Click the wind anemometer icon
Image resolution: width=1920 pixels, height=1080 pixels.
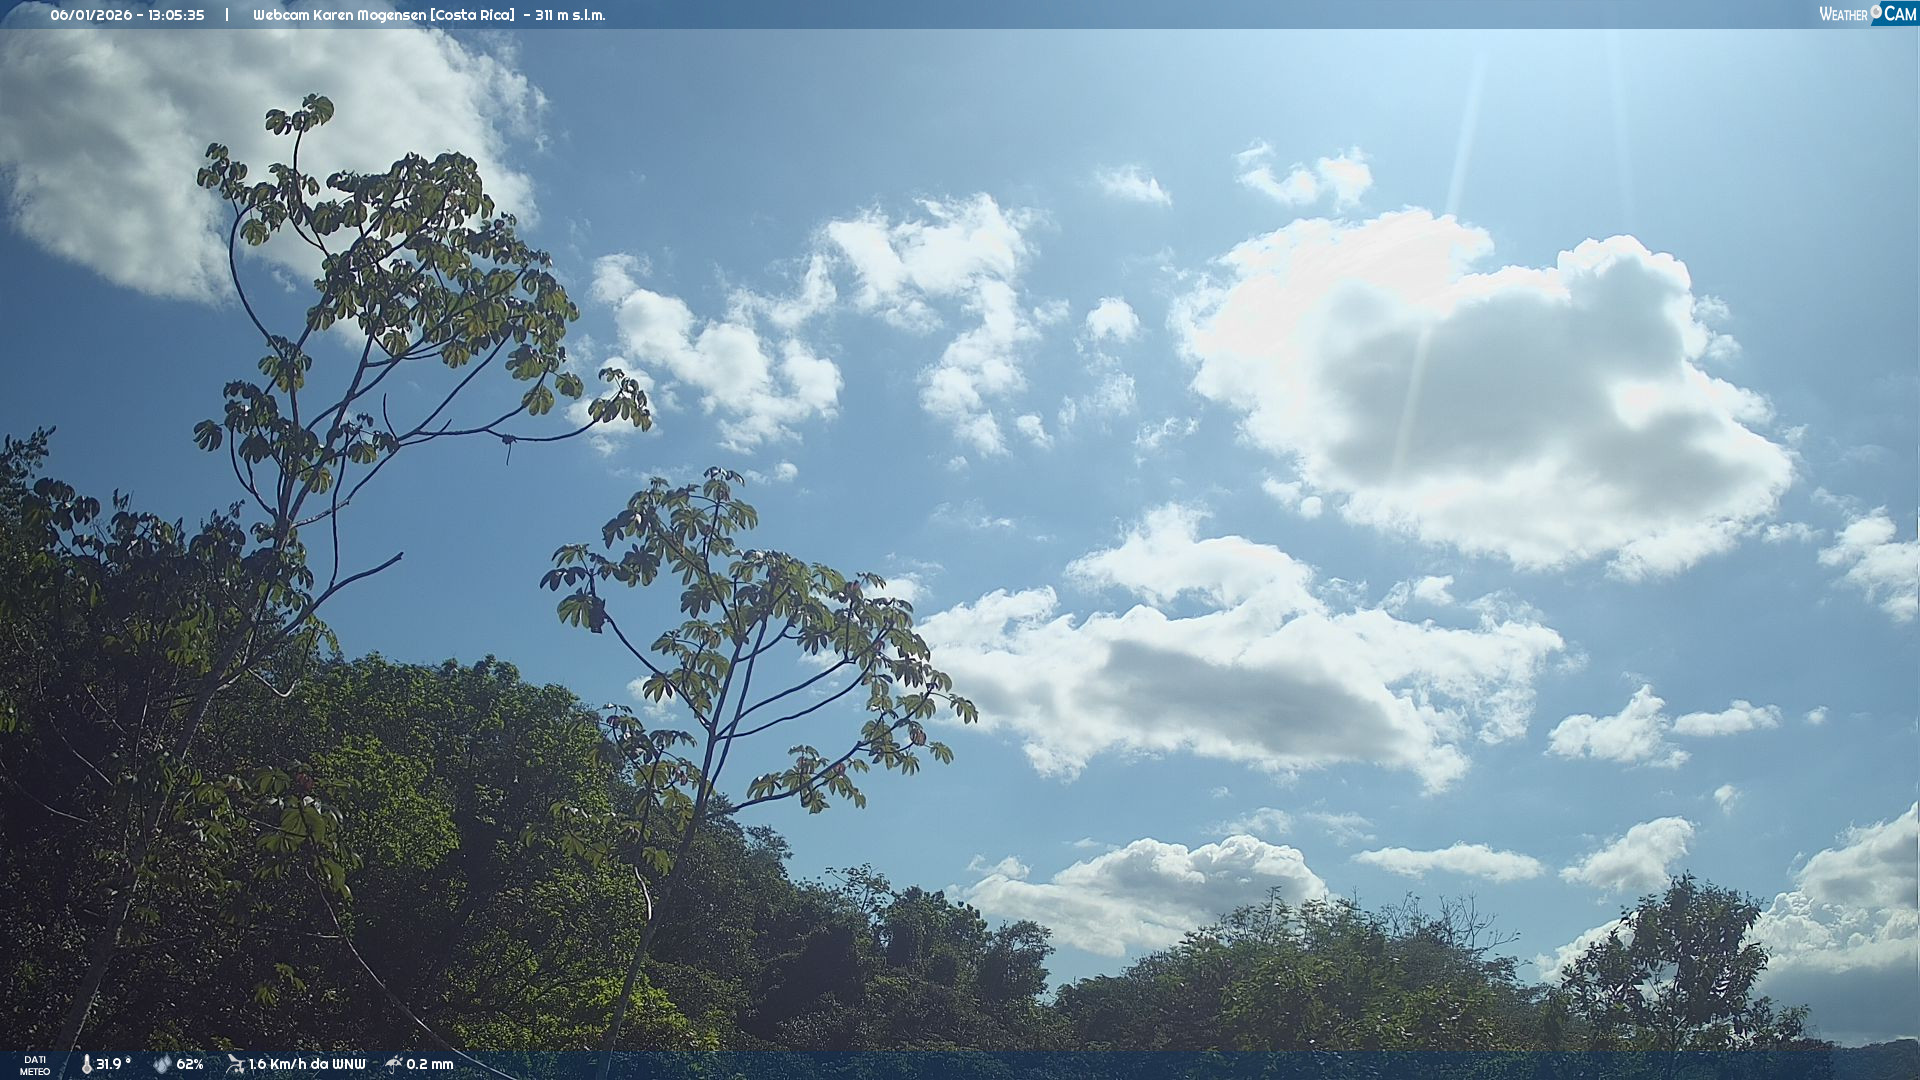(235, 1064)
